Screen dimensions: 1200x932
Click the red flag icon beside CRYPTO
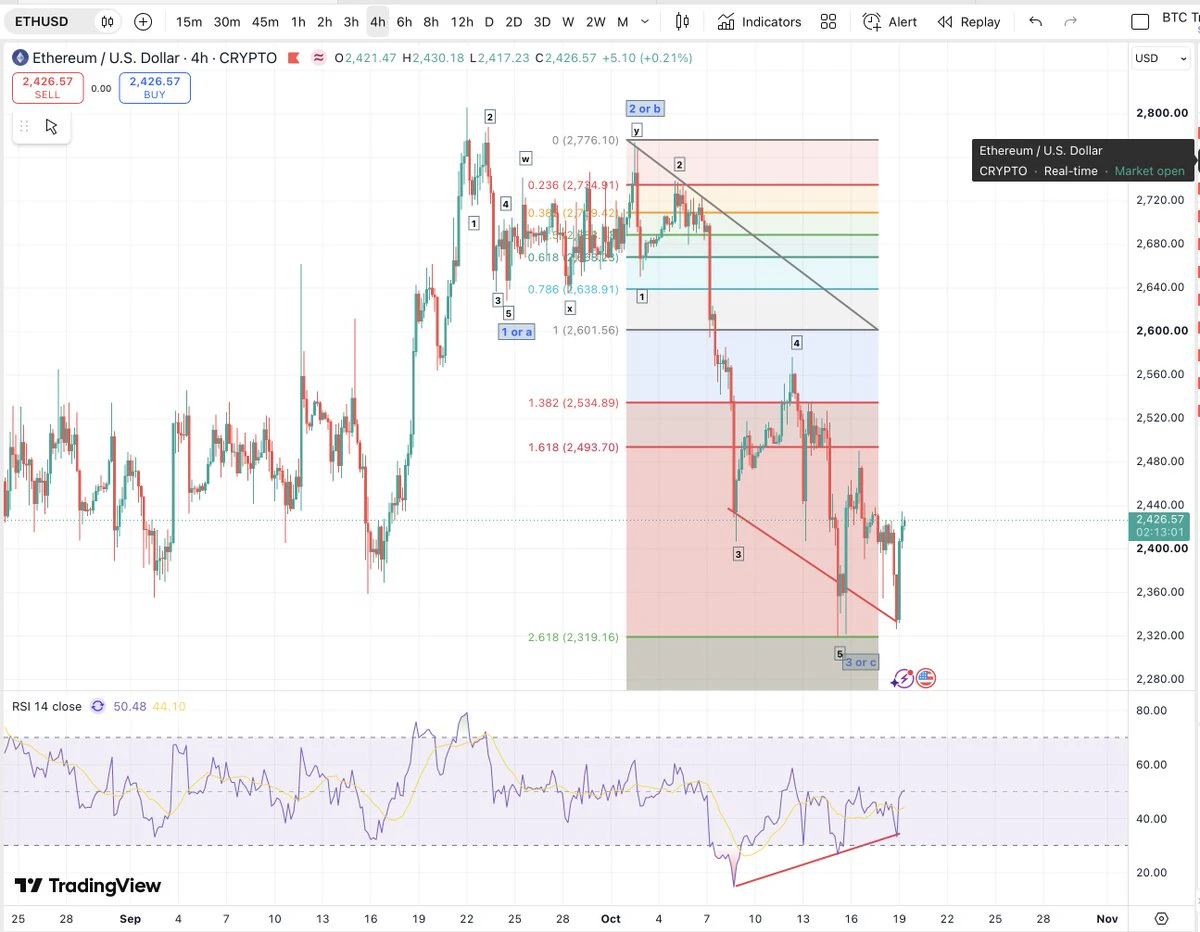click(x=292, y=58)
